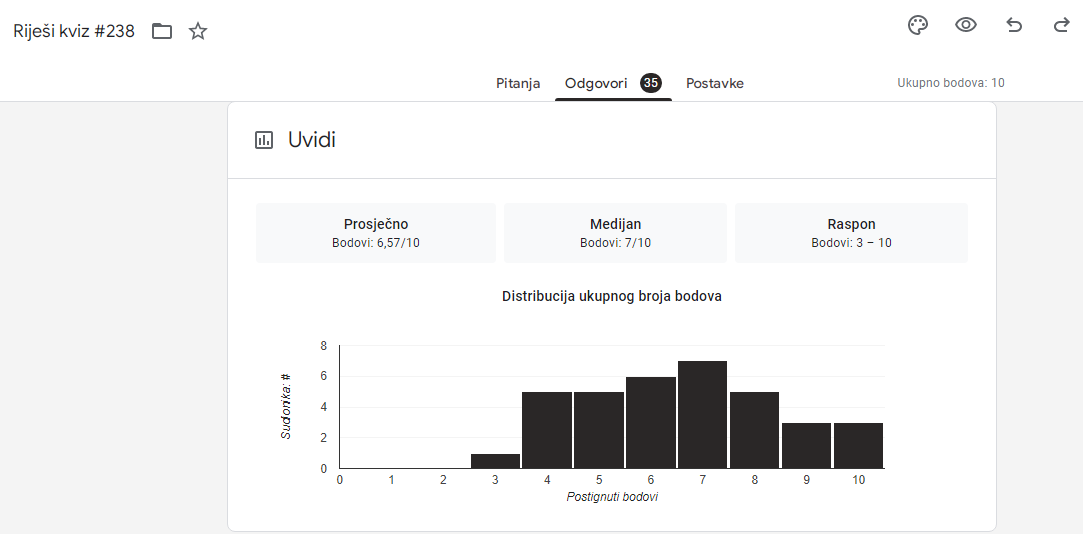Switch to the Pitanja tab

tap(518, 83)
